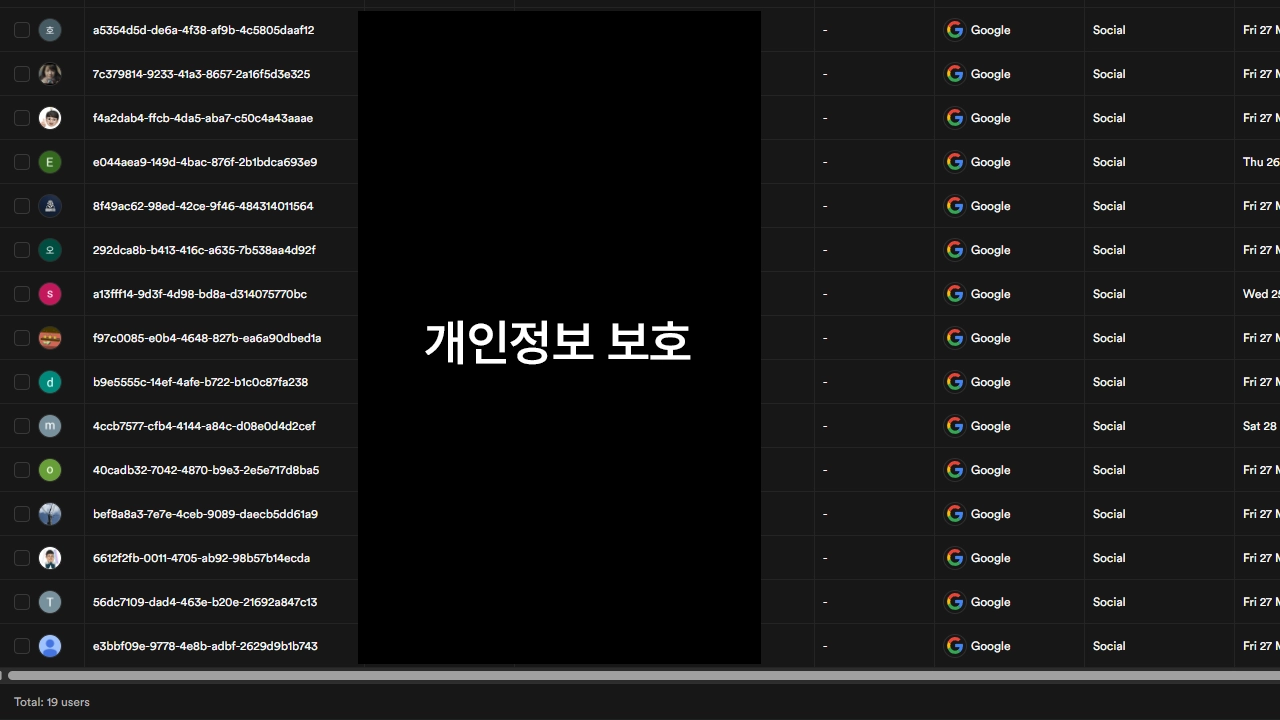Image resolution: width=1280 pixels, height=720 pixels.
Task: Click the Social label on the a13fff14 row
Action: click(1108, 293)
